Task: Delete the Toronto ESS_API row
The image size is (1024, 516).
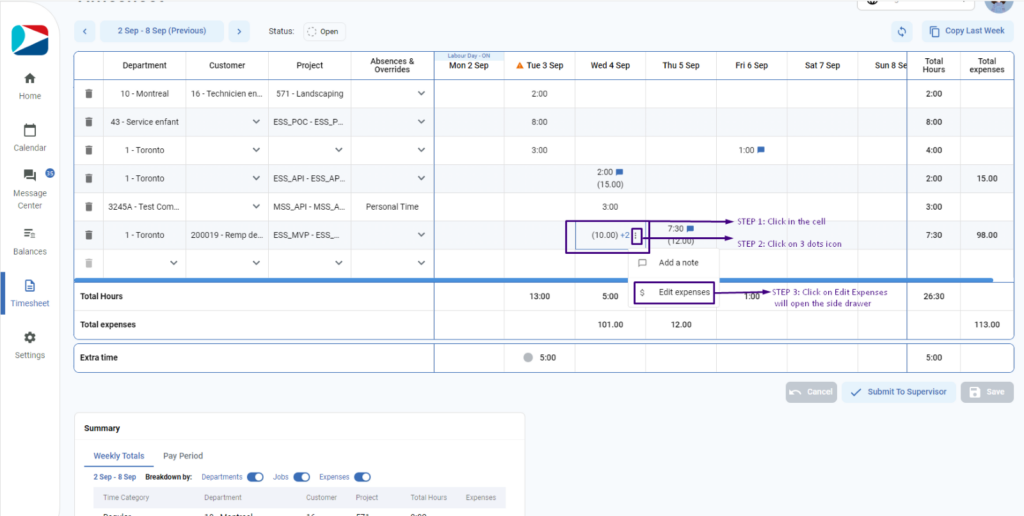Action: pyautogui.click(x=89, y=178)
